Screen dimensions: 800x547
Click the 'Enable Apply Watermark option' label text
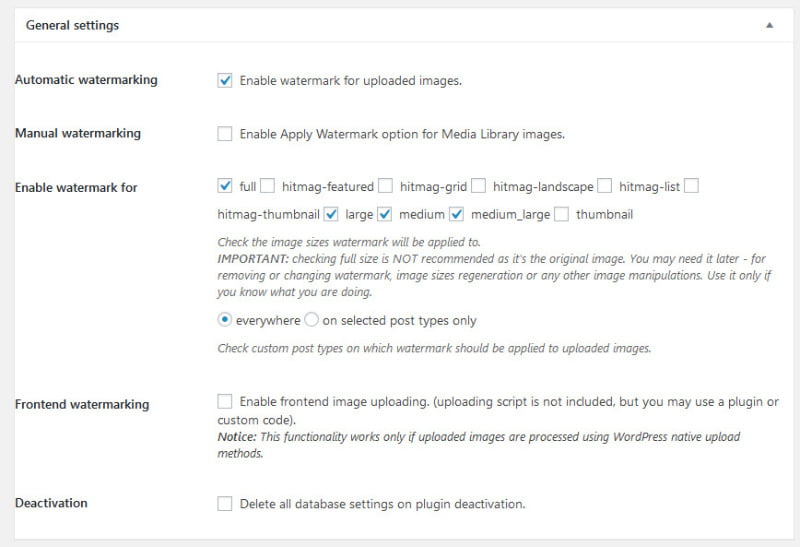pyautogui.click(x=402, y=134)
